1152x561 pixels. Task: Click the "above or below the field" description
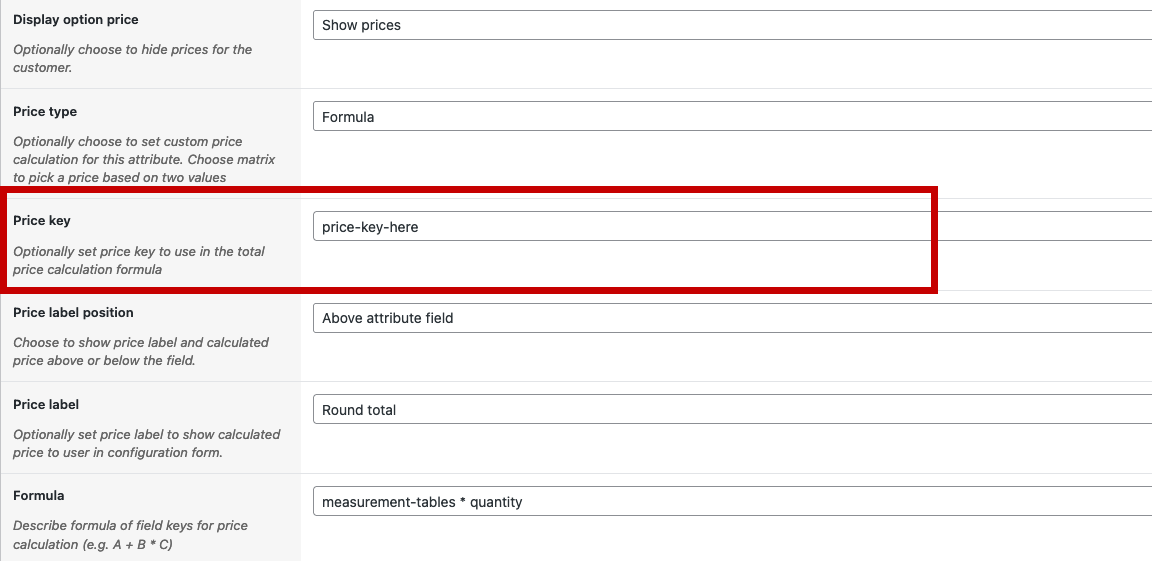[x=139, y=351]
